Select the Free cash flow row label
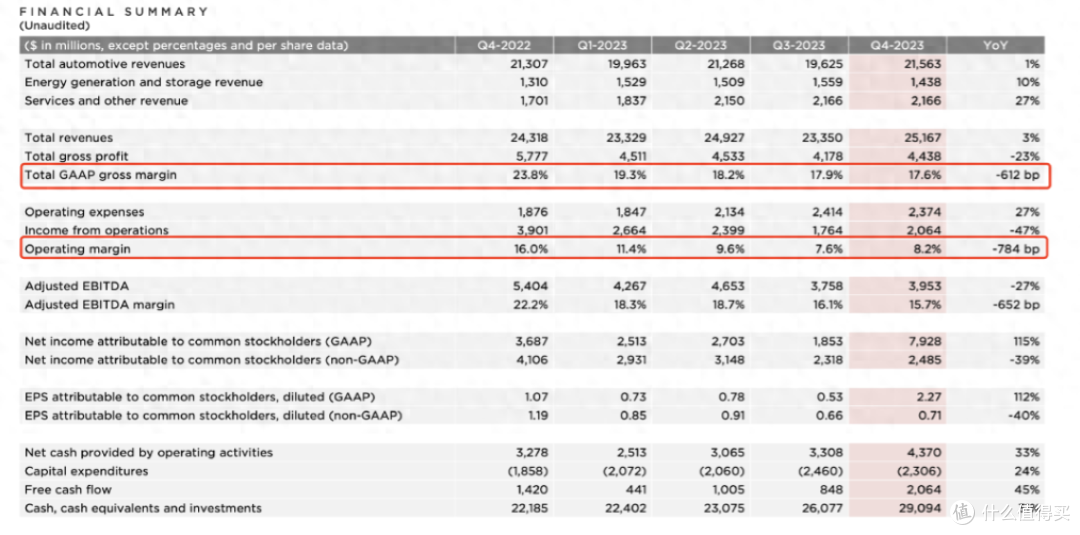 68,490
